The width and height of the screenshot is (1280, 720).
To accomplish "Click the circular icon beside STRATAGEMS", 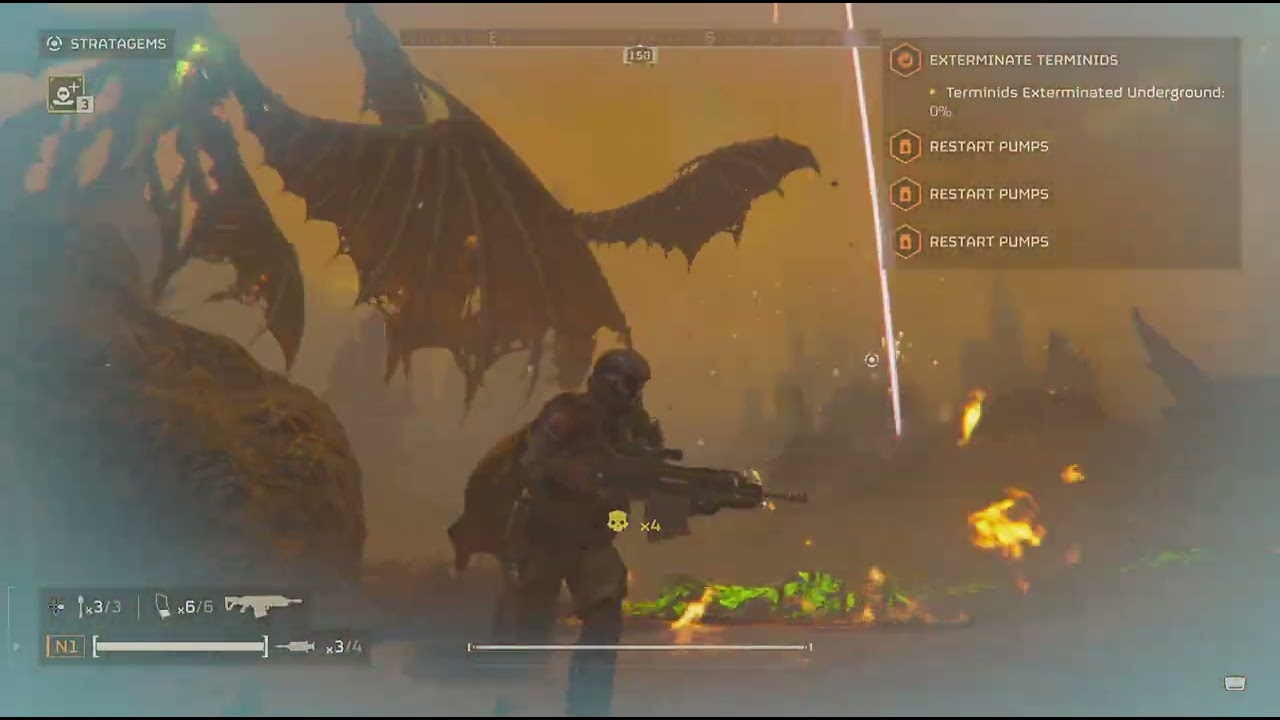I will 54,44.
